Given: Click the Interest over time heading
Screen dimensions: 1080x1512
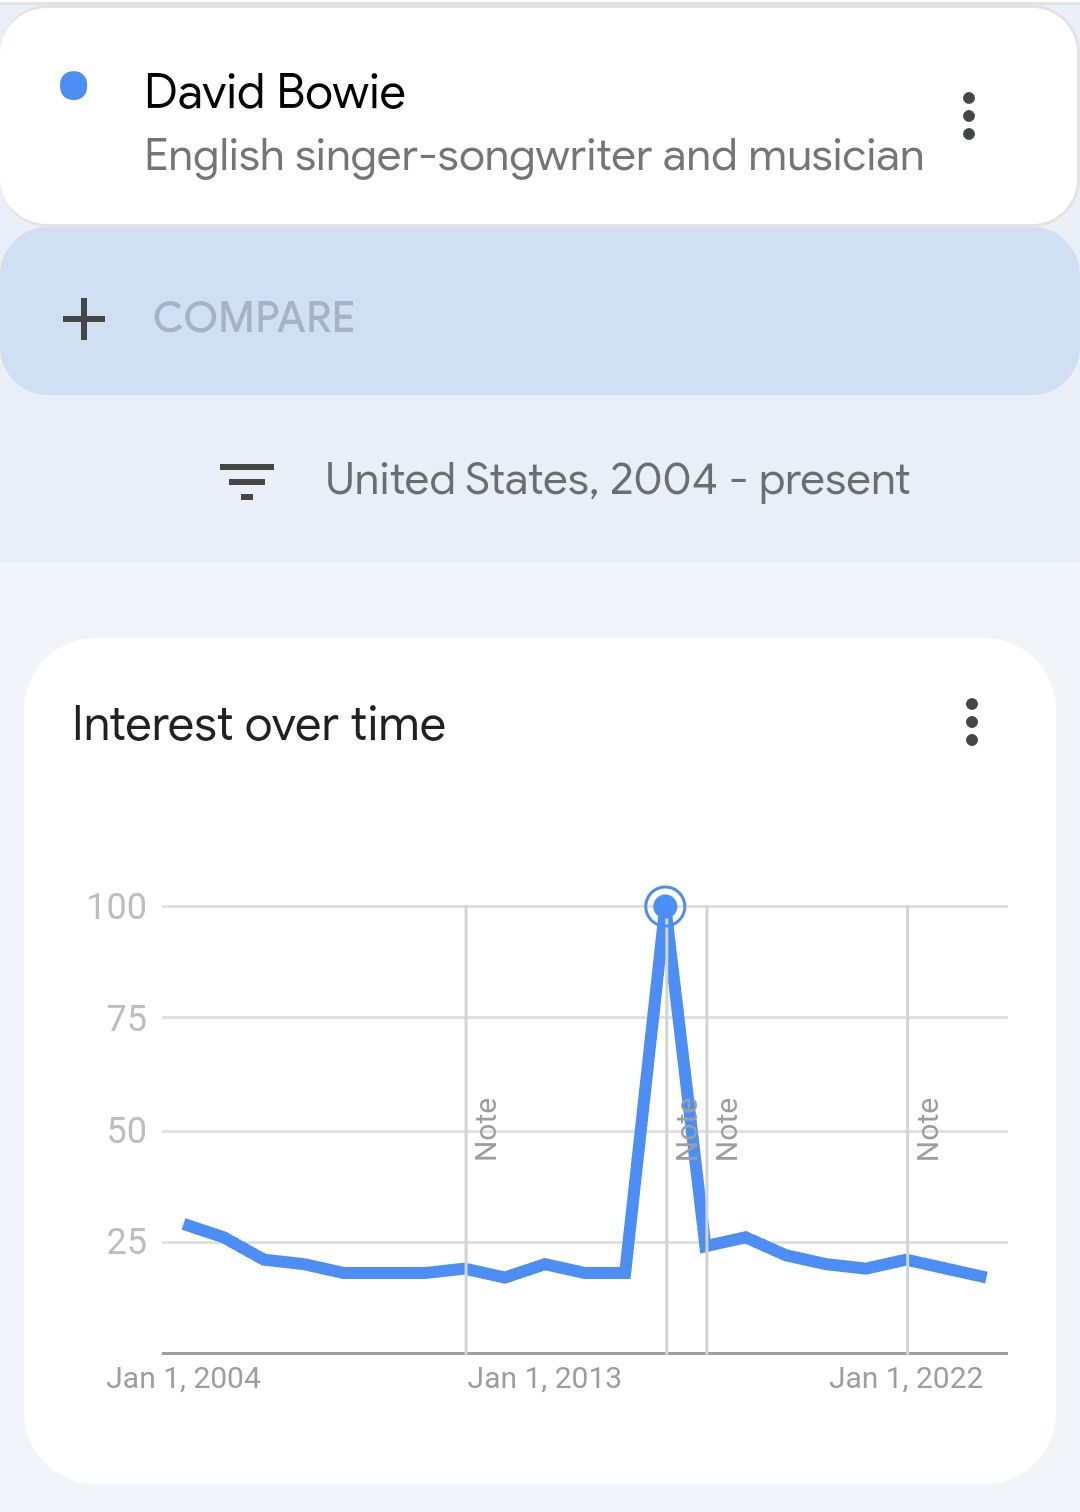Looking at the screenshot, I should [259, 724].
